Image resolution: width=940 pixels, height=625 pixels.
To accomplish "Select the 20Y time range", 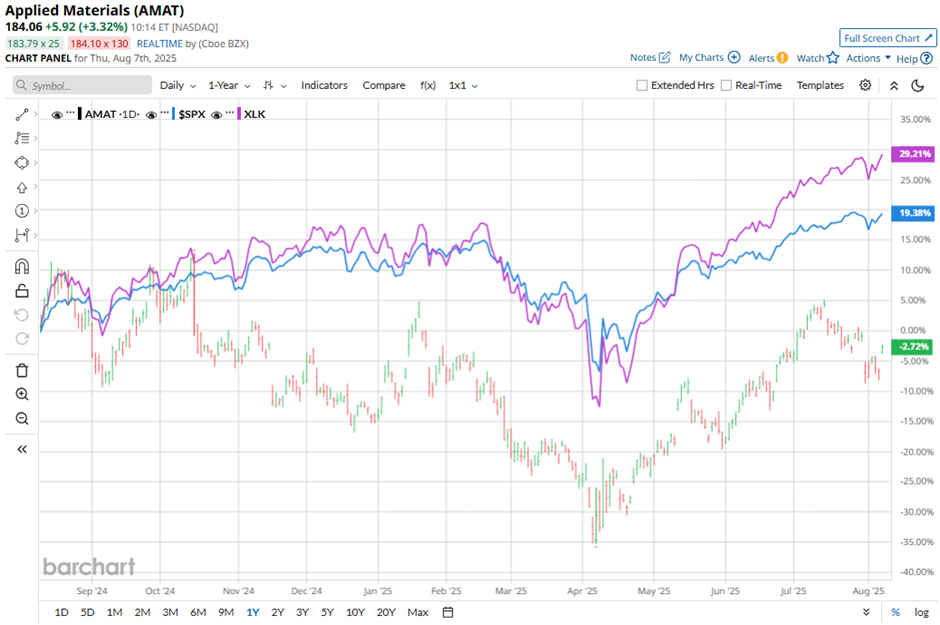I will (386, 612).
